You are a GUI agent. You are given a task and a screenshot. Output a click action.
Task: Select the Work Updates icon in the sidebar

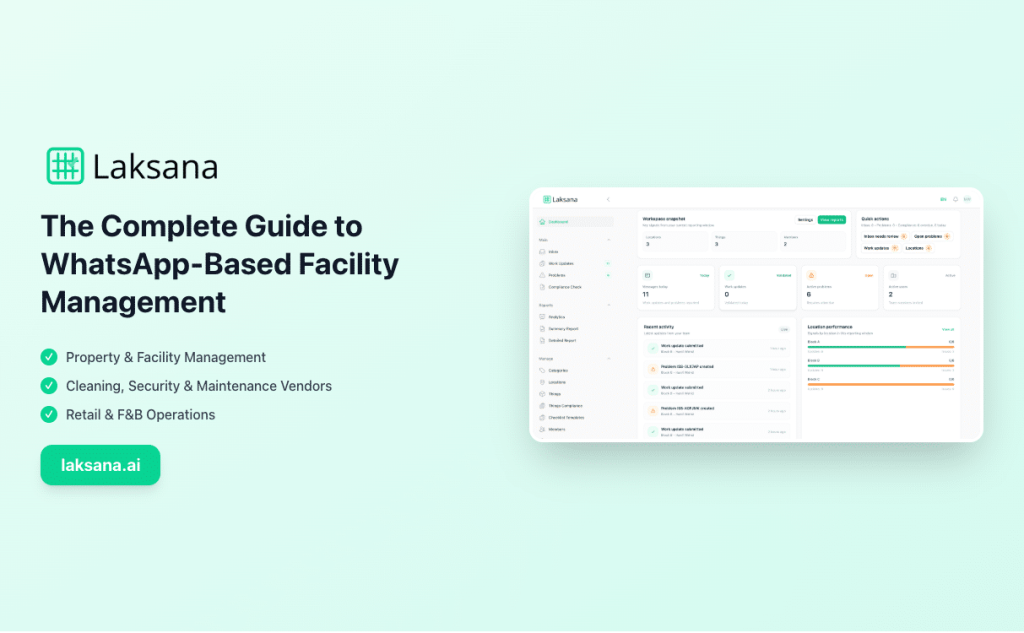click(x=543, y=263)
